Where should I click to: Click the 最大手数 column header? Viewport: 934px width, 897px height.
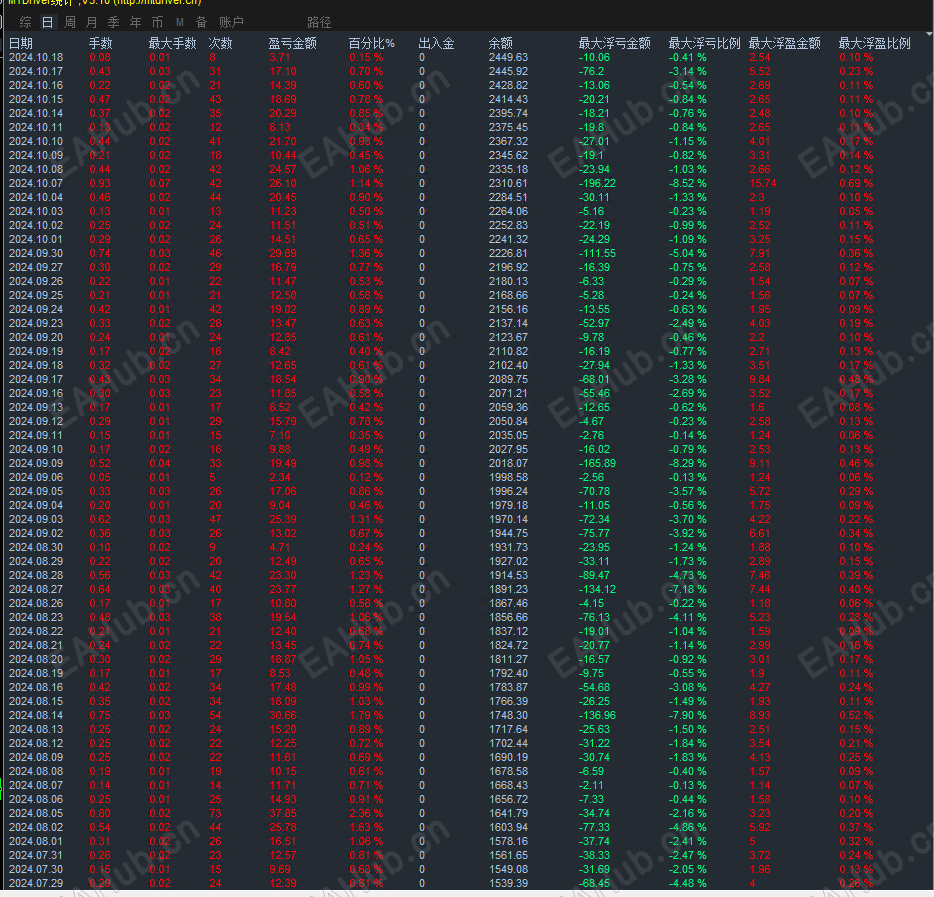click(172, 43)
